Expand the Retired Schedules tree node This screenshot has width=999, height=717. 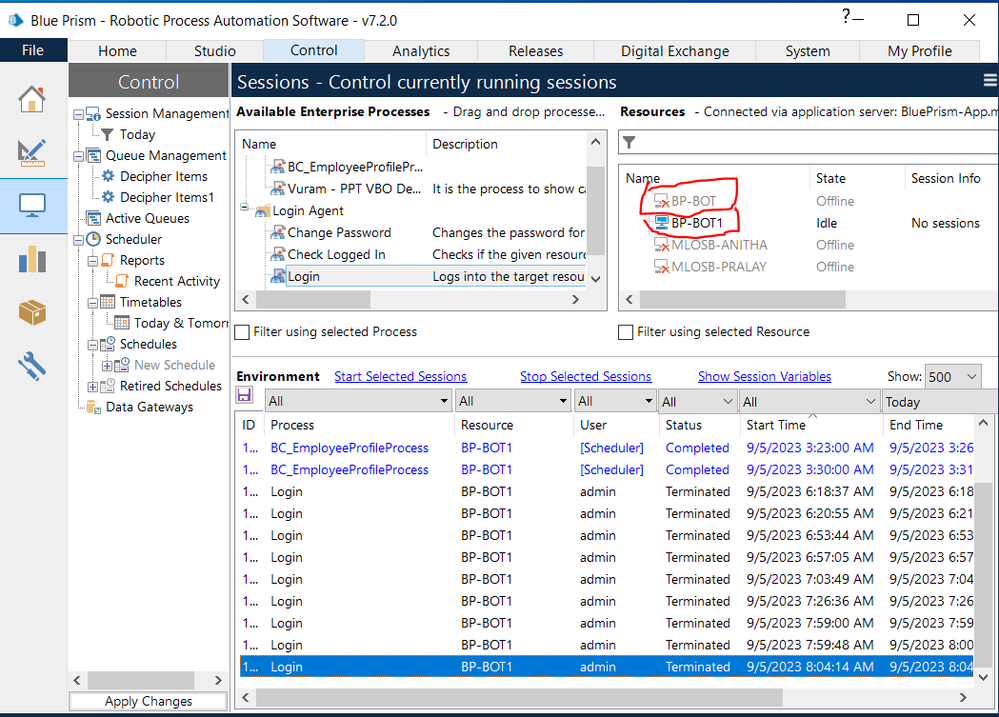(94, 386)
